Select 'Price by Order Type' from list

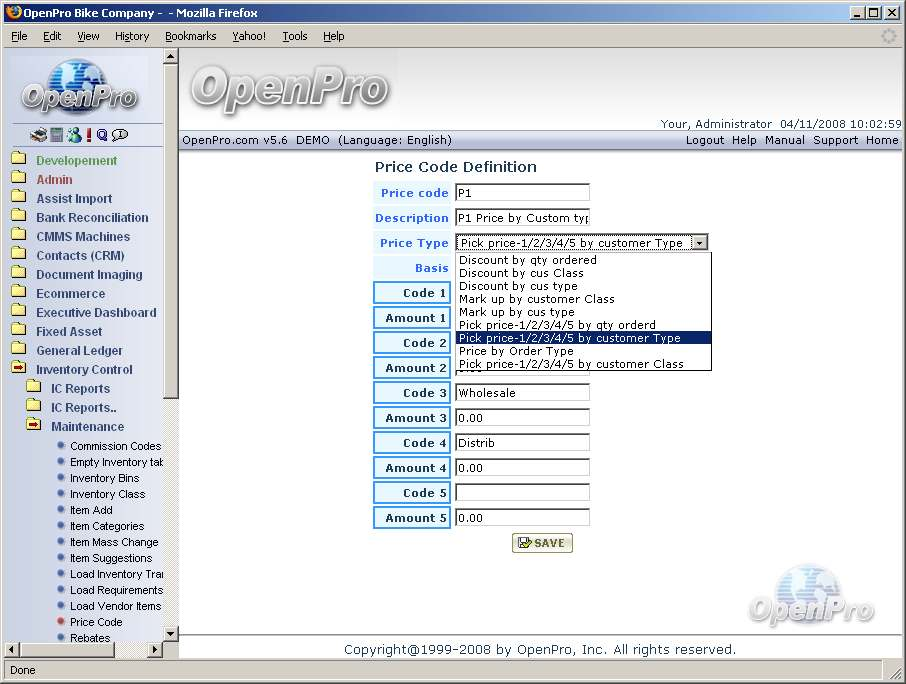point(516,351)
